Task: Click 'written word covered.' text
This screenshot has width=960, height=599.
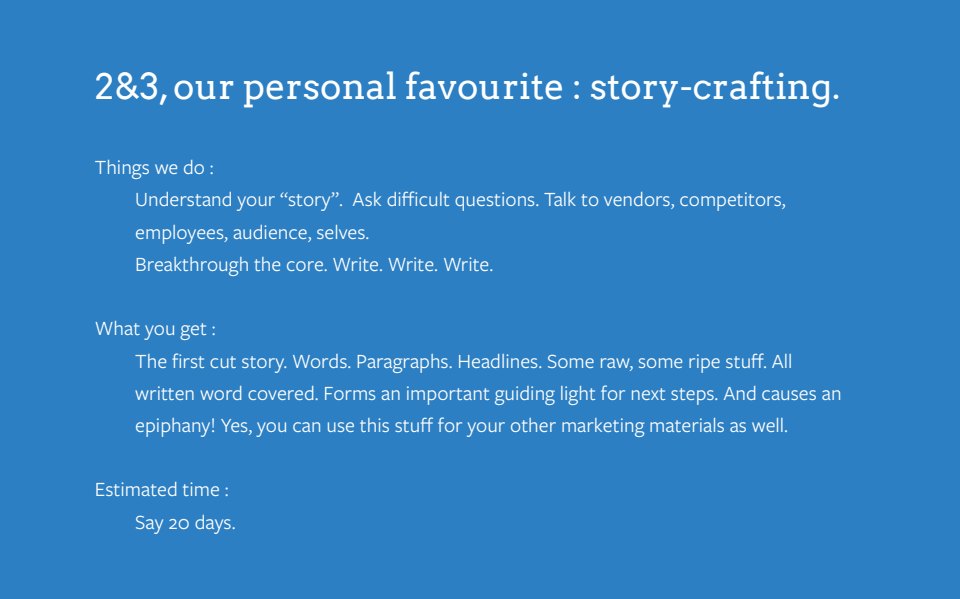Action: (227, 394)
